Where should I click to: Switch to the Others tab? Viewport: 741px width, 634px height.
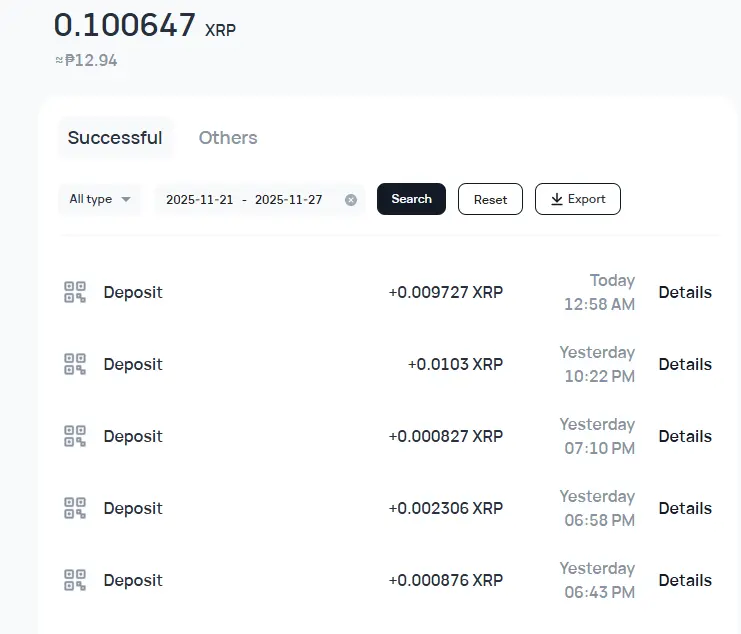tap(228, 138)
